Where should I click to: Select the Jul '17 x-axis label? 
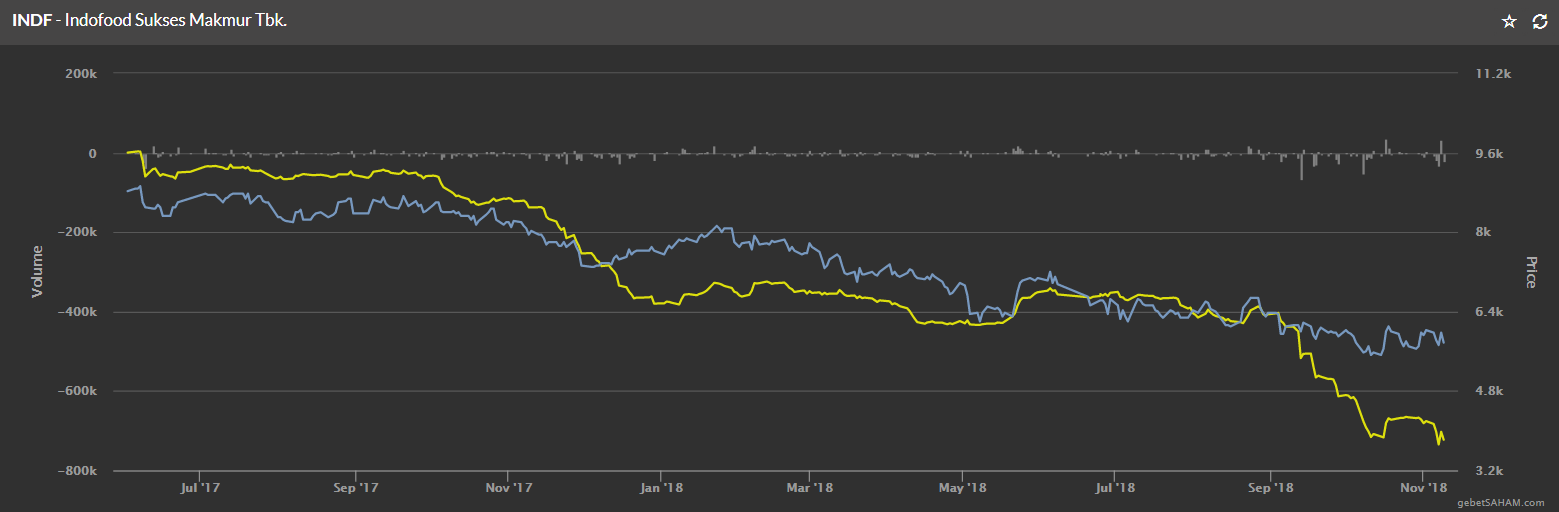pos(200,488)
